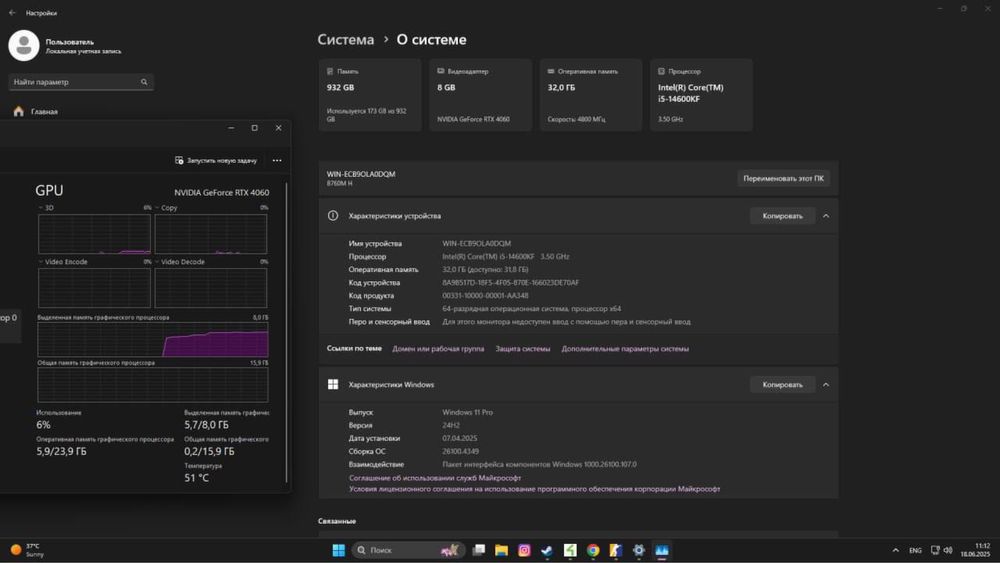Click the Windows logo beside Характеристики Windows

333,384
